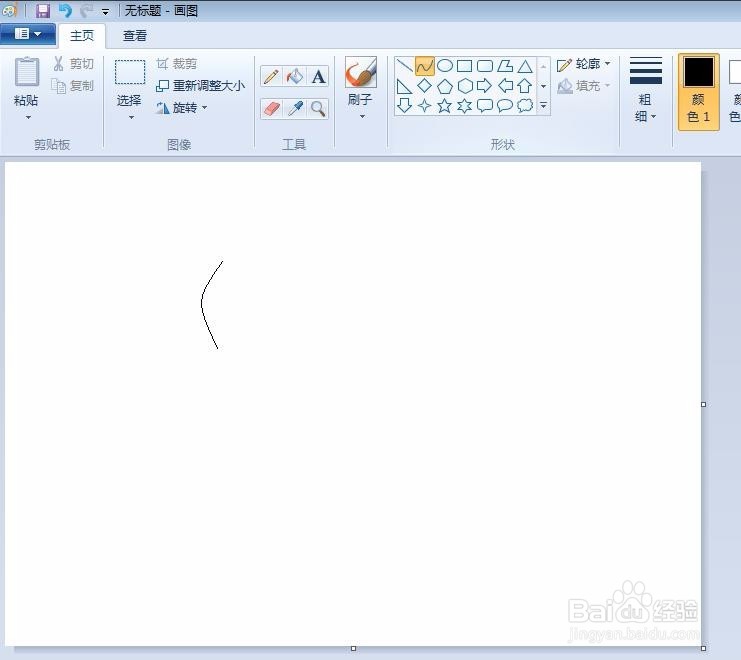The width and height of the screenshot is (741, 660).
Task: Click the Brushes (刷子) icon
Action: (x=361, y=72)
